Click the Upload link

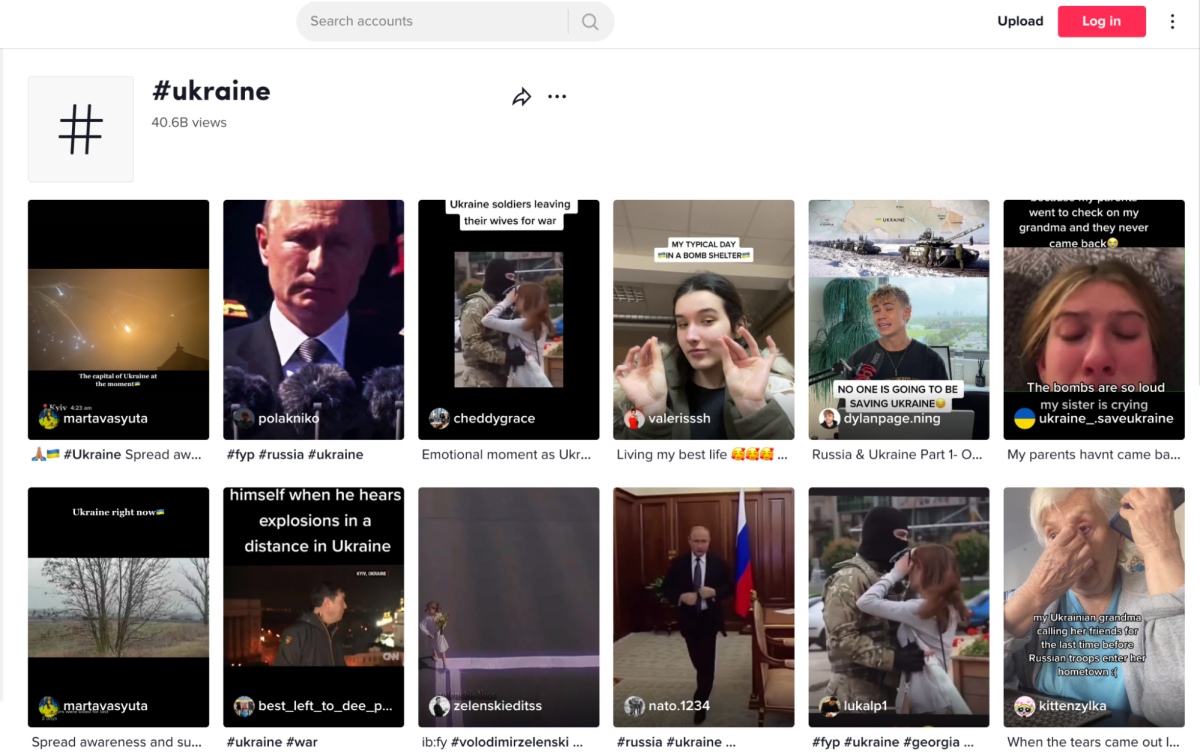1020,21
